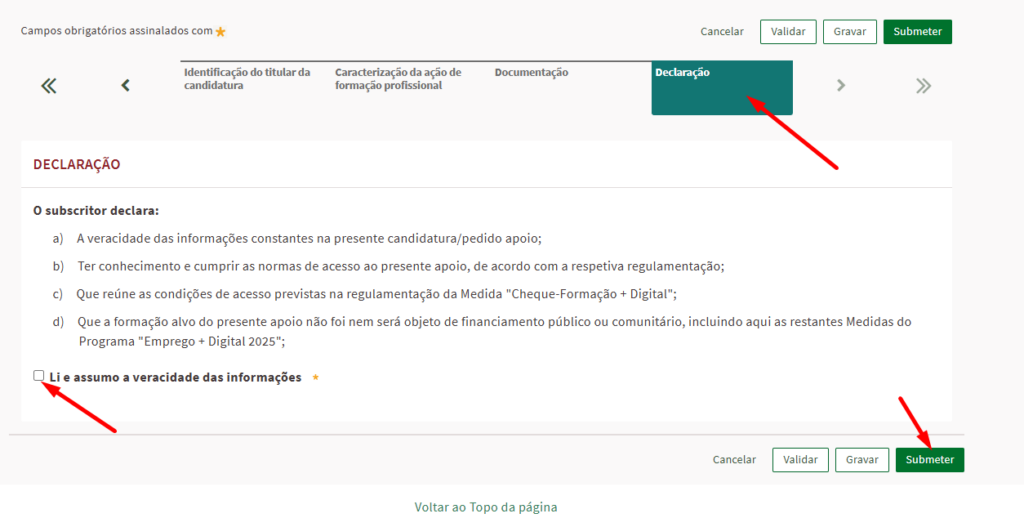This screenshot has height=518, width=1024.
Task: Skip to last step with double-right chevron
Action: (x=923, y=86)
